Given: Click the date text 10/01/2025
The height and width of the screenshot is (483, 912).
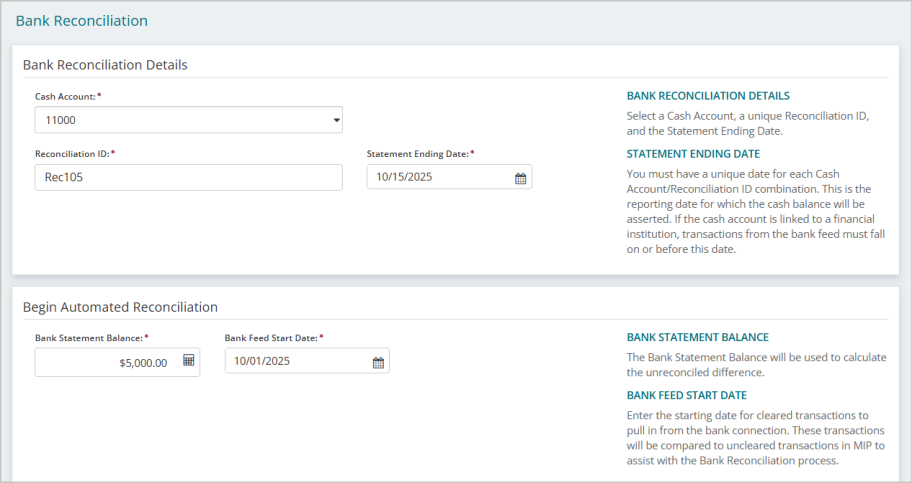Looking at the screenshot, I should (x=263, y=362).
